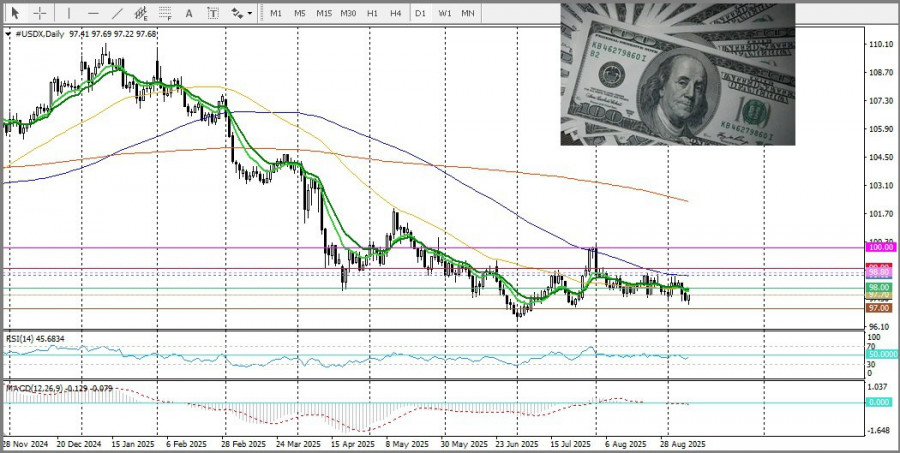The image size is (900, 453).
Task: Select the arrow cursor tool
Action: pos(15,13)
